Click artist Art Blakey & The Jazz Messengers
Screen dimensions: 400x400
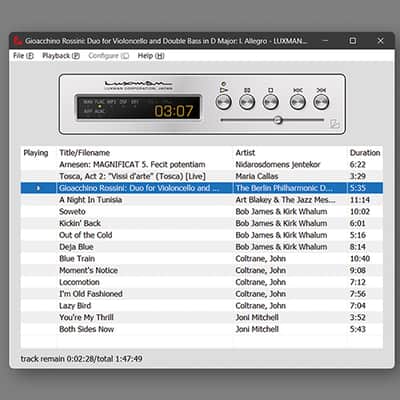point(285,200)
